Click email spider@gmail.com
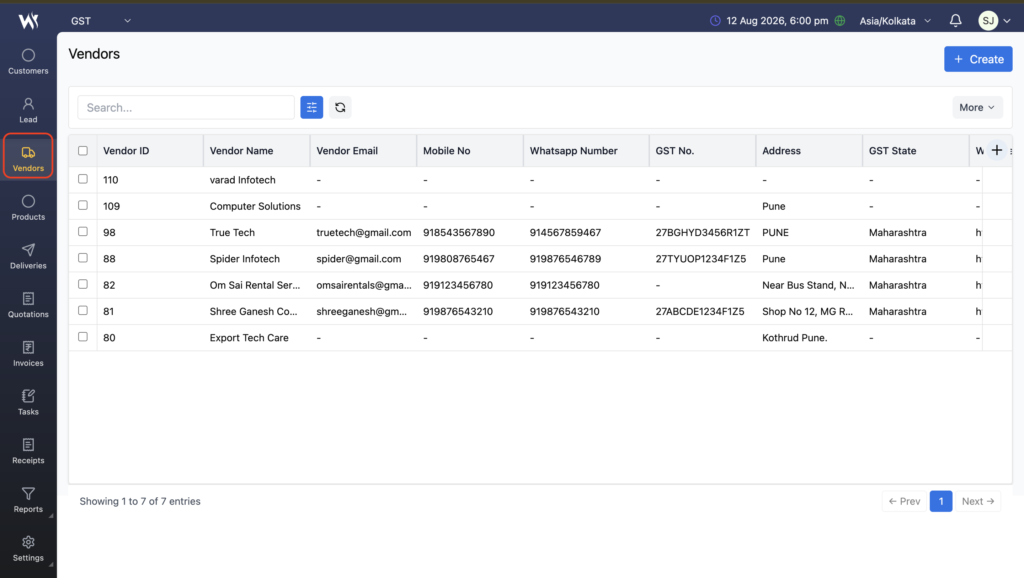 point(359,259)
